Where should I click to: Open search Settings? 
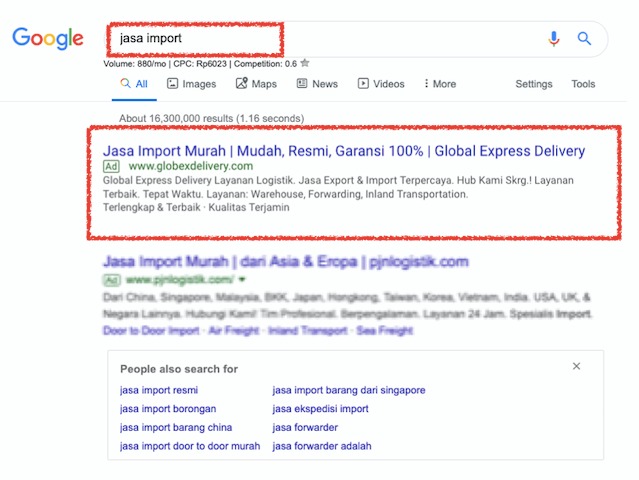[533, 84]
